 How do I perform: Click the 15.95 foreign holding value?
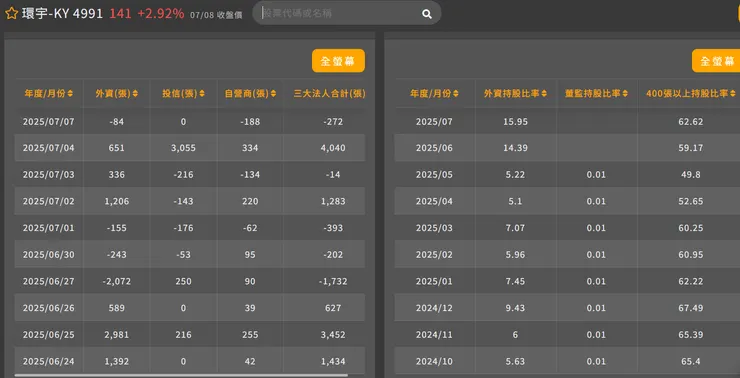click(x=515, y=121)
